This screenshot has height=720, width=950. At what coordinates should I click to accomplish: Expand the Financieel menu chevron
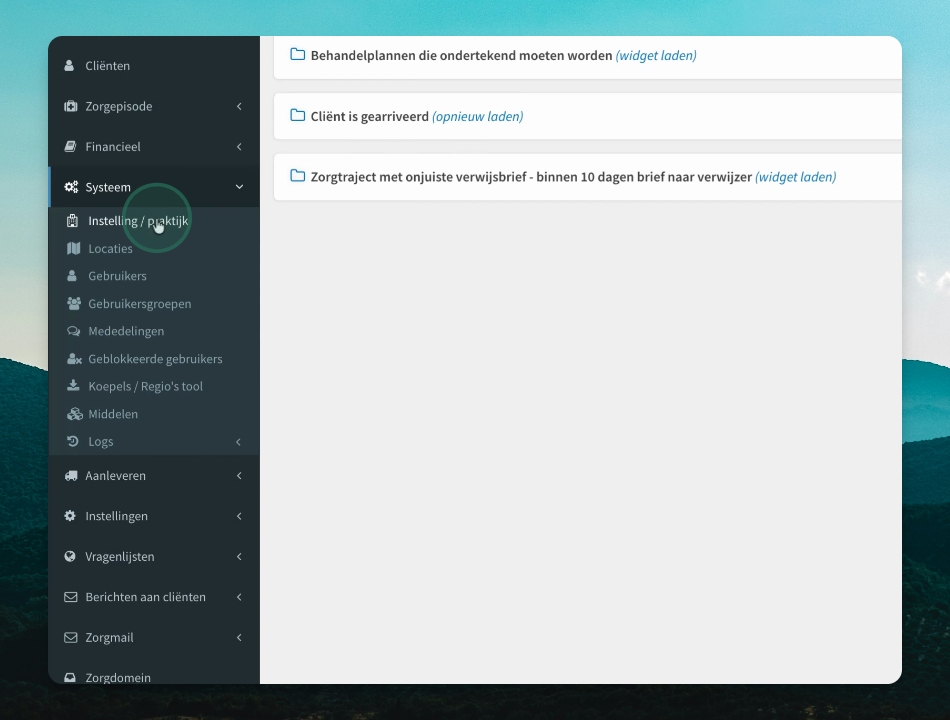click(x=239, y=147)
